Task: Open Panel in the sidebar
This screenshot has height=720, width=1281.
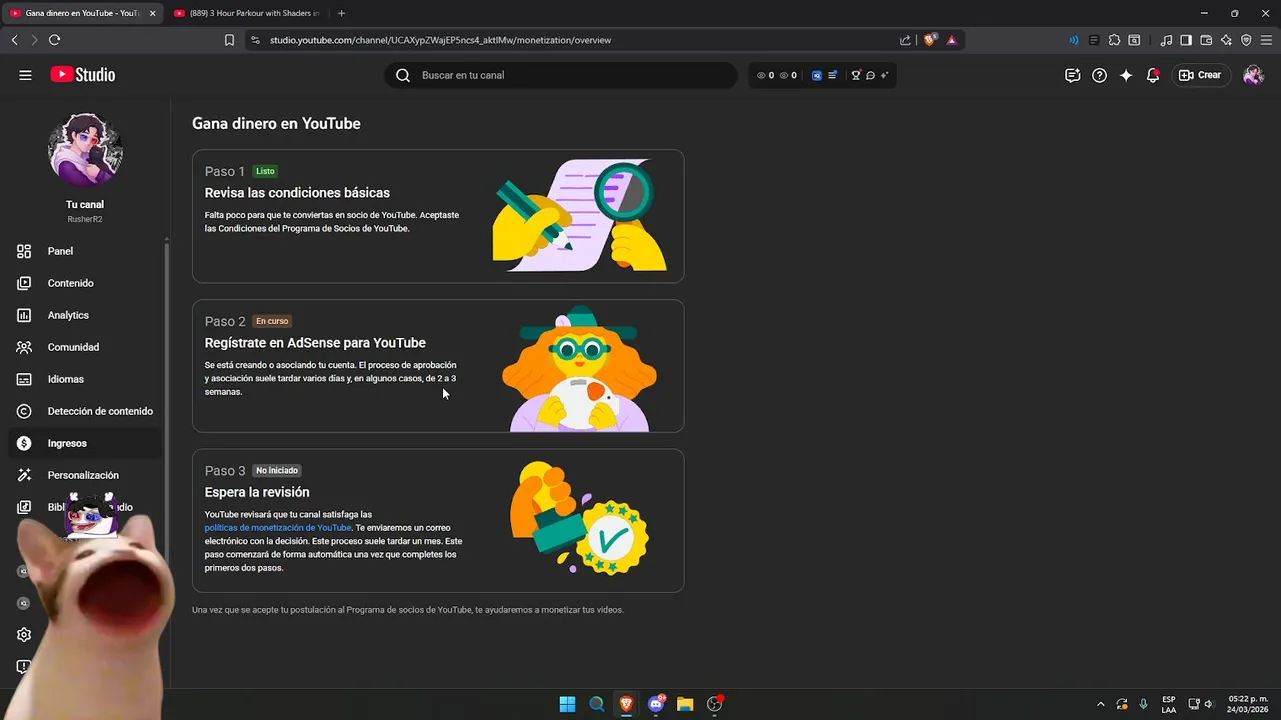Action: tap(84, 251)
